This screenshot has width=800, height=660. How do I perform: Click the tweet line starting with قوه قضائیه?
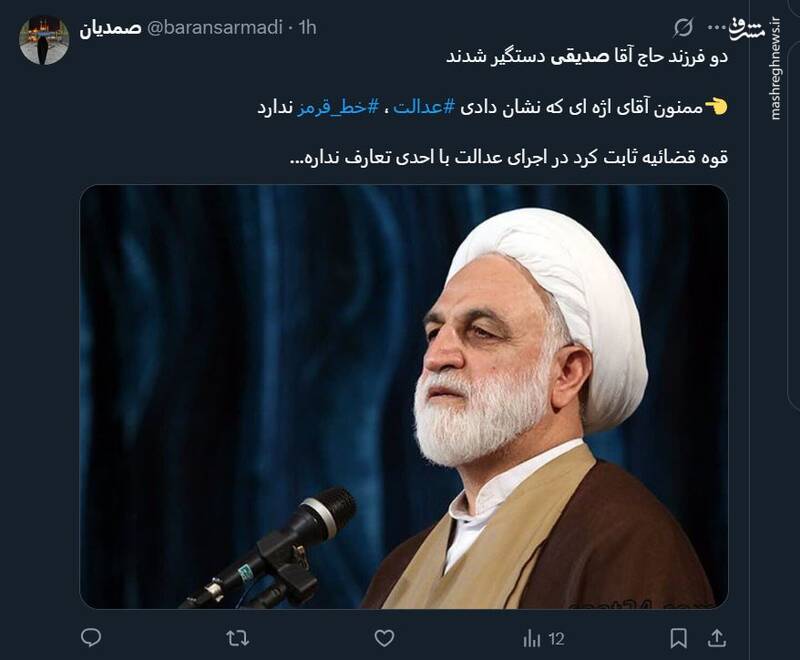click(x=509, y=158)
